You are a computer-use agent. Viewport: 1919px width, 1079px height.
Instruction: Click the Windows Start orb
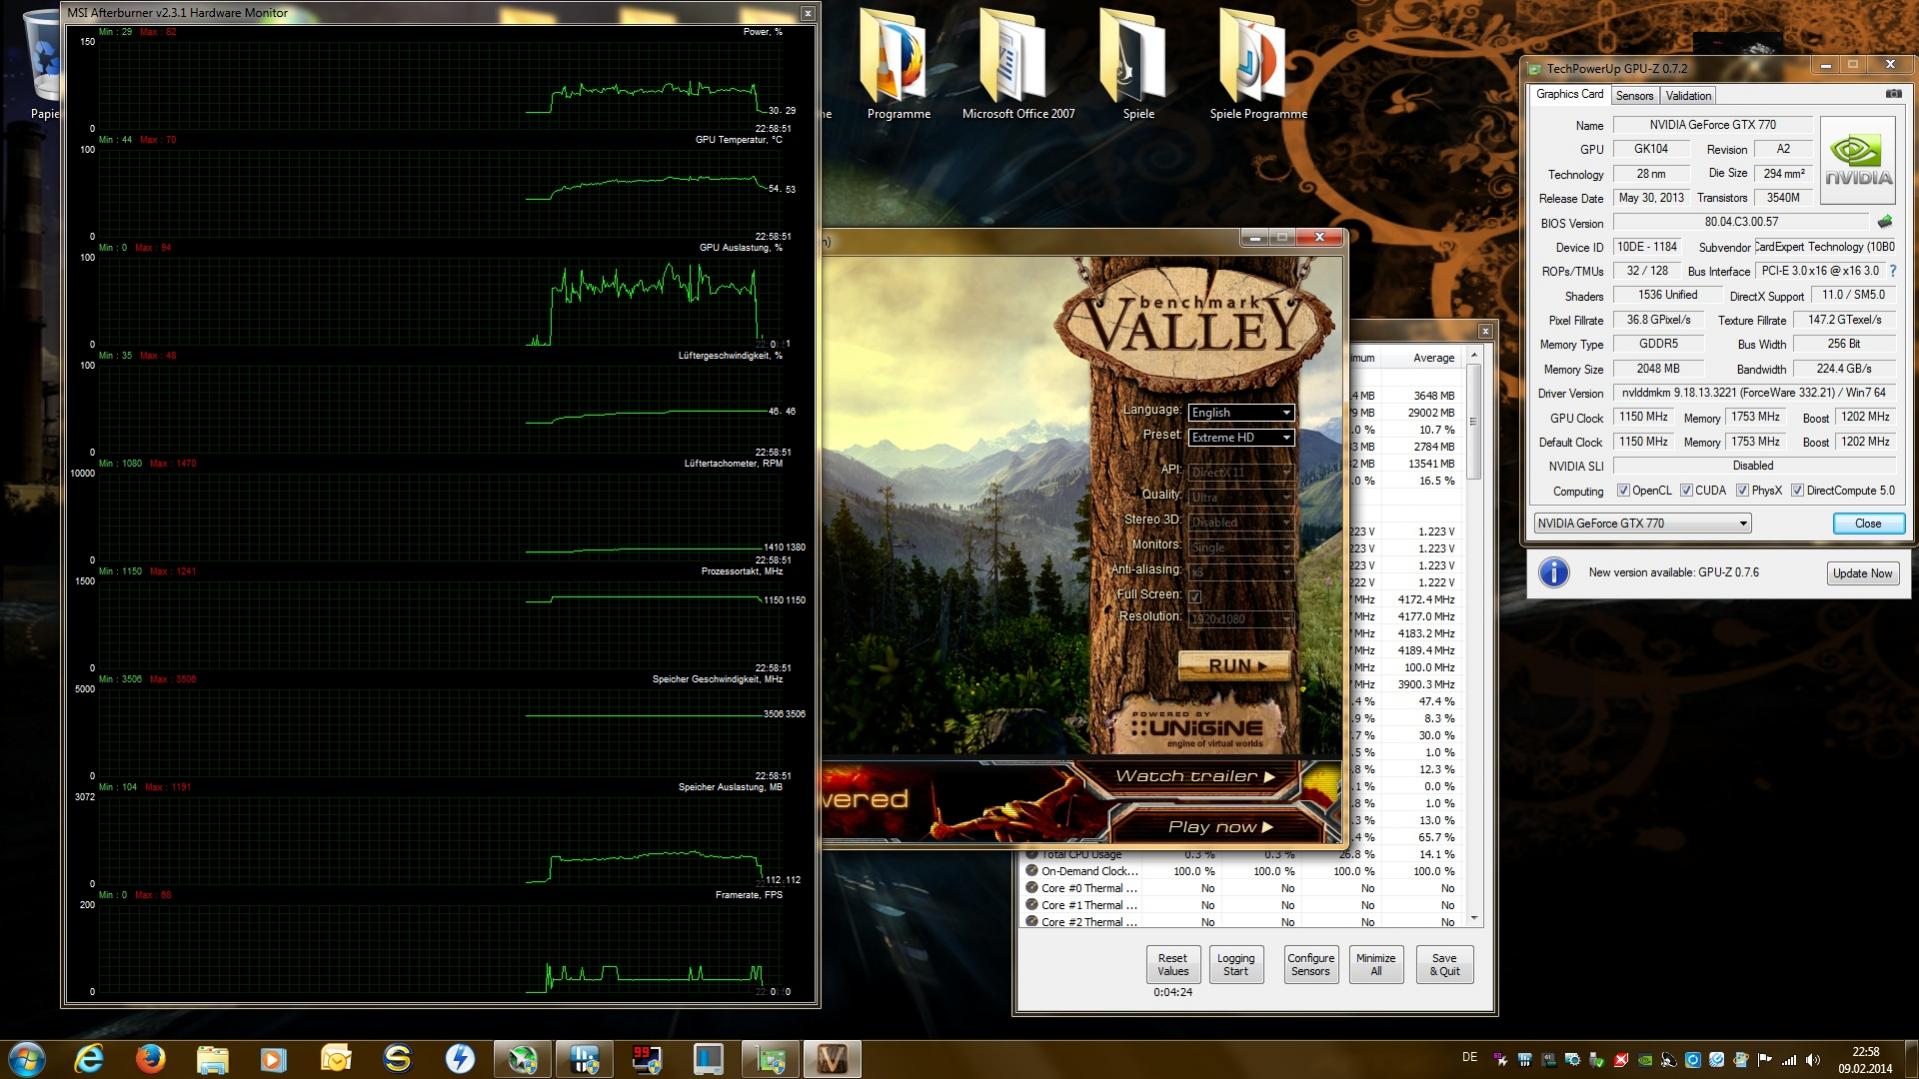27,1058
